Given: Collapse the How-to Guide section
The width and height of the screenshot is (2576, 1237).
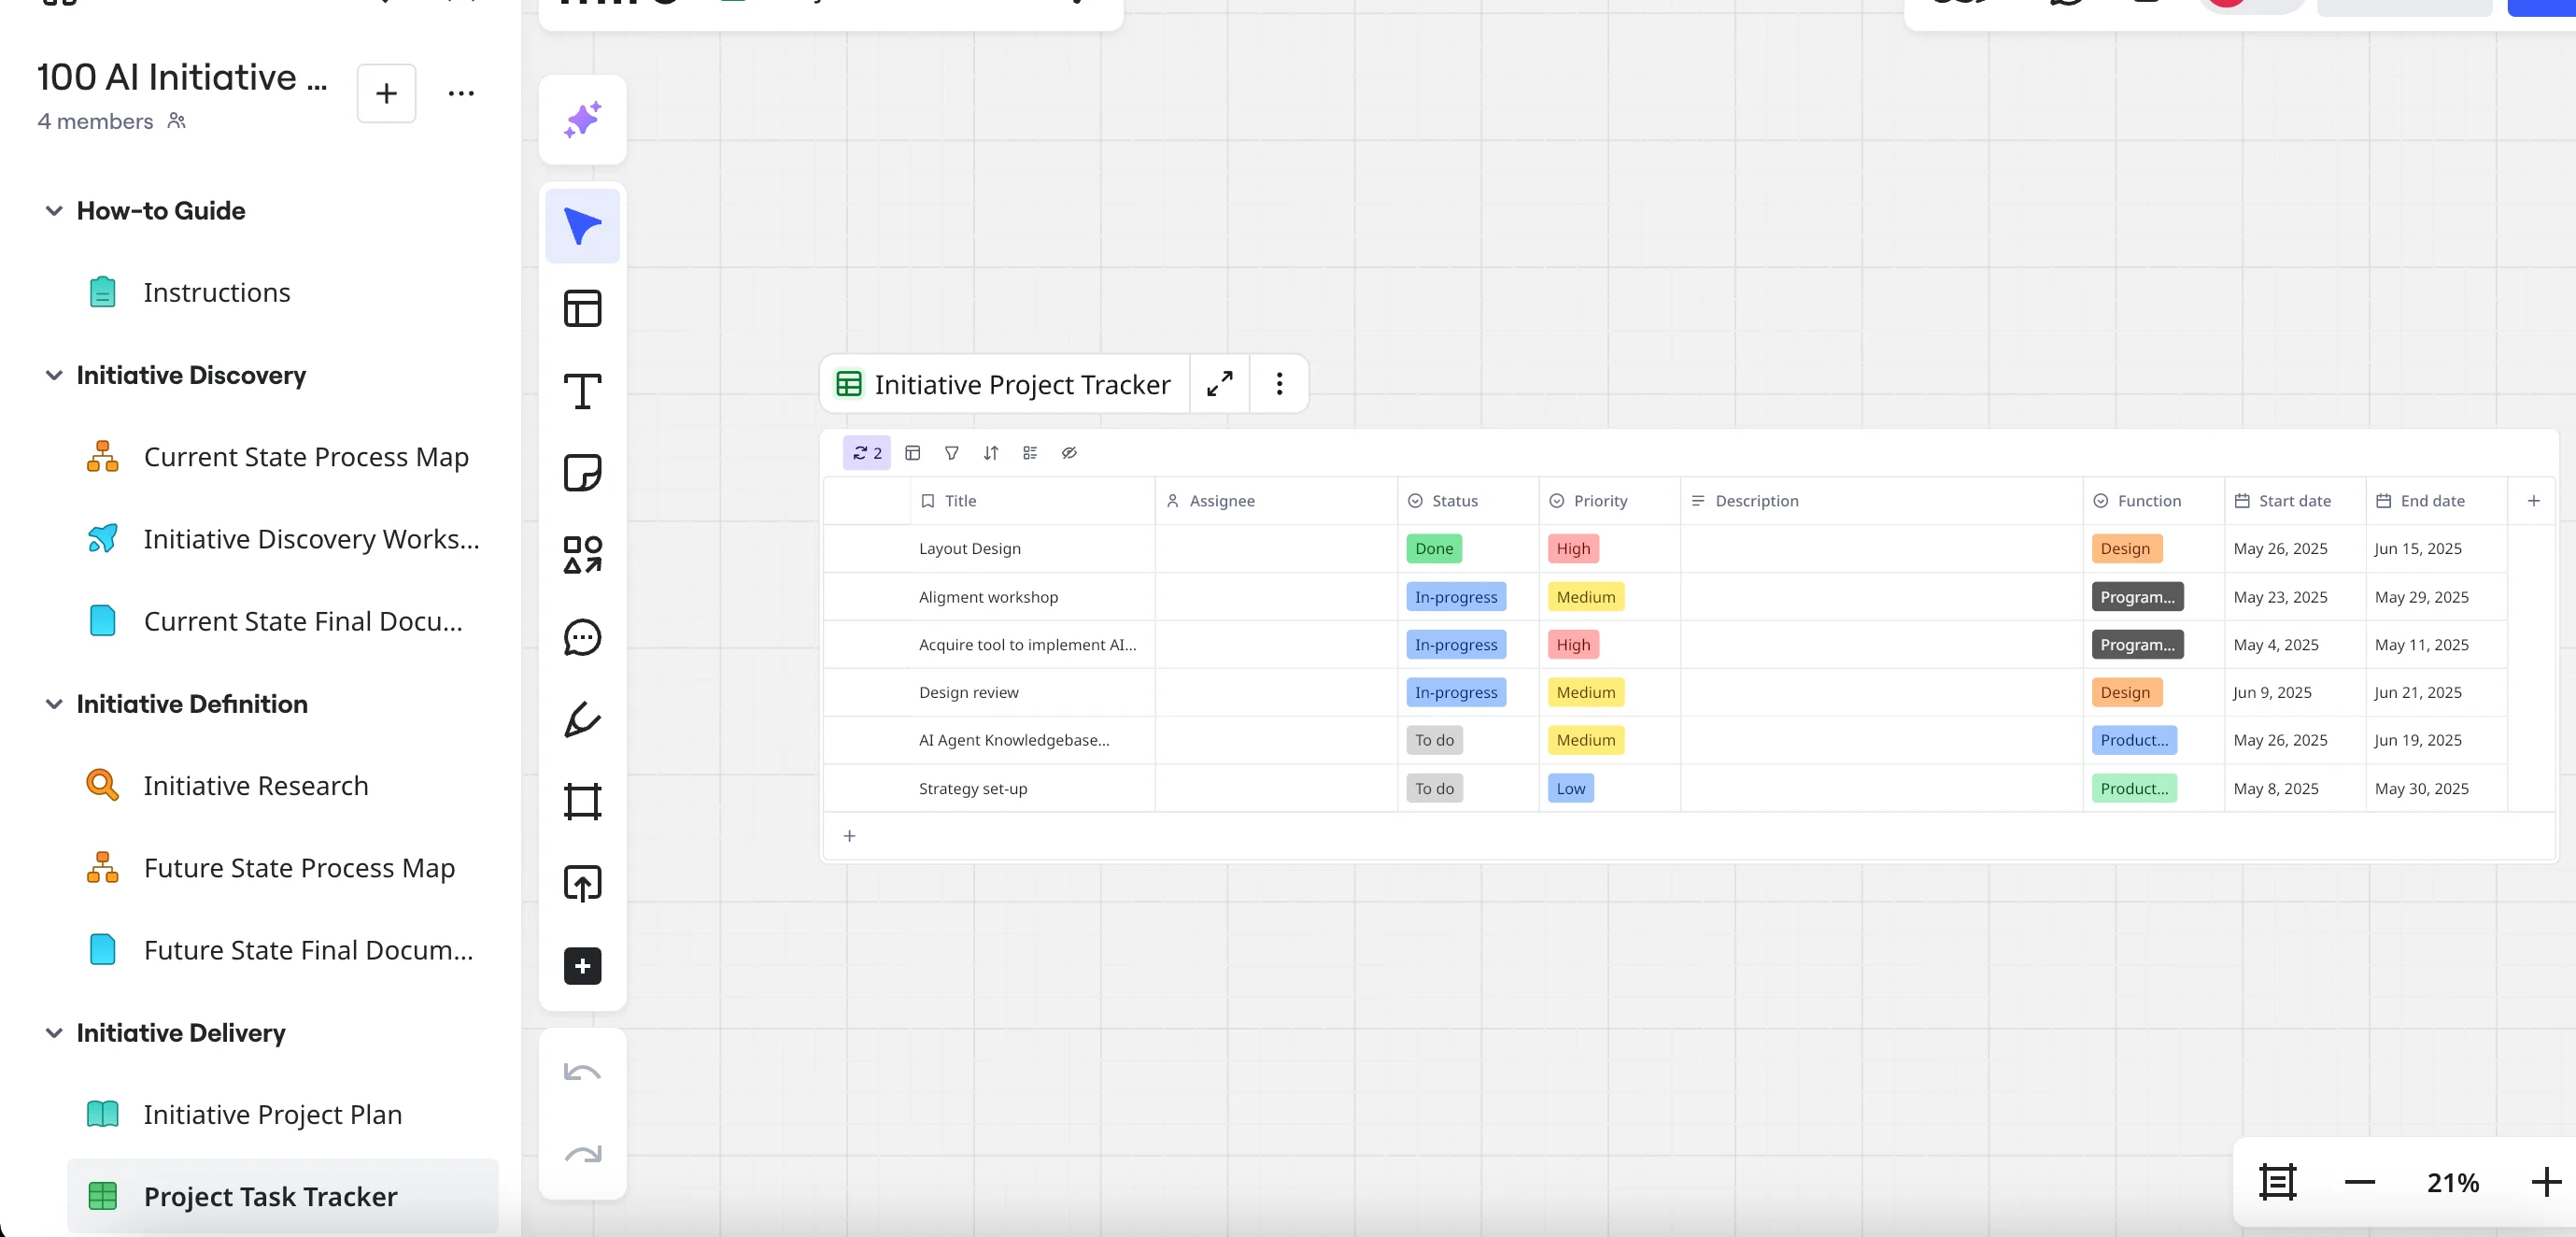Looking at the screenshot, I should coord(54,211).
